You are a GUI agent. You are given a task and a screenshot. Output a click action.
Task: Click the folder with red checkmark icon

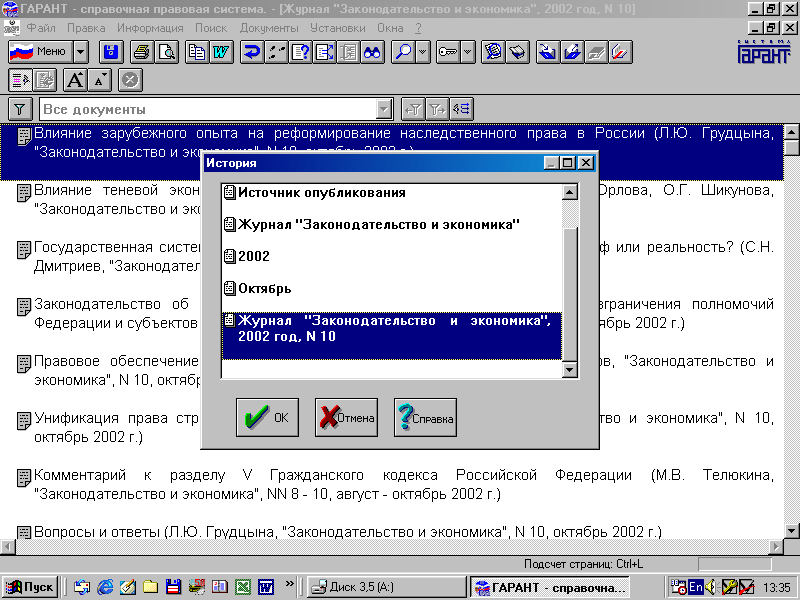coord(620,52)
